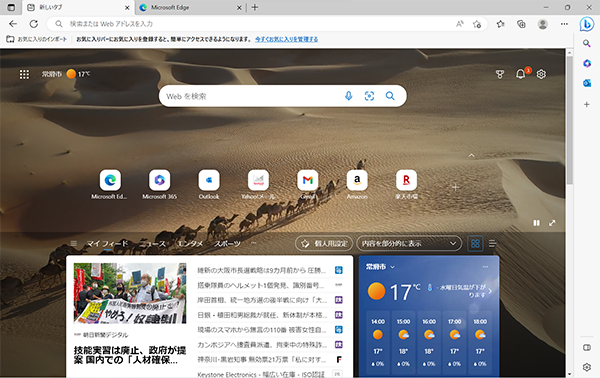Add a sidebar app with plus icon

(587, 104)
